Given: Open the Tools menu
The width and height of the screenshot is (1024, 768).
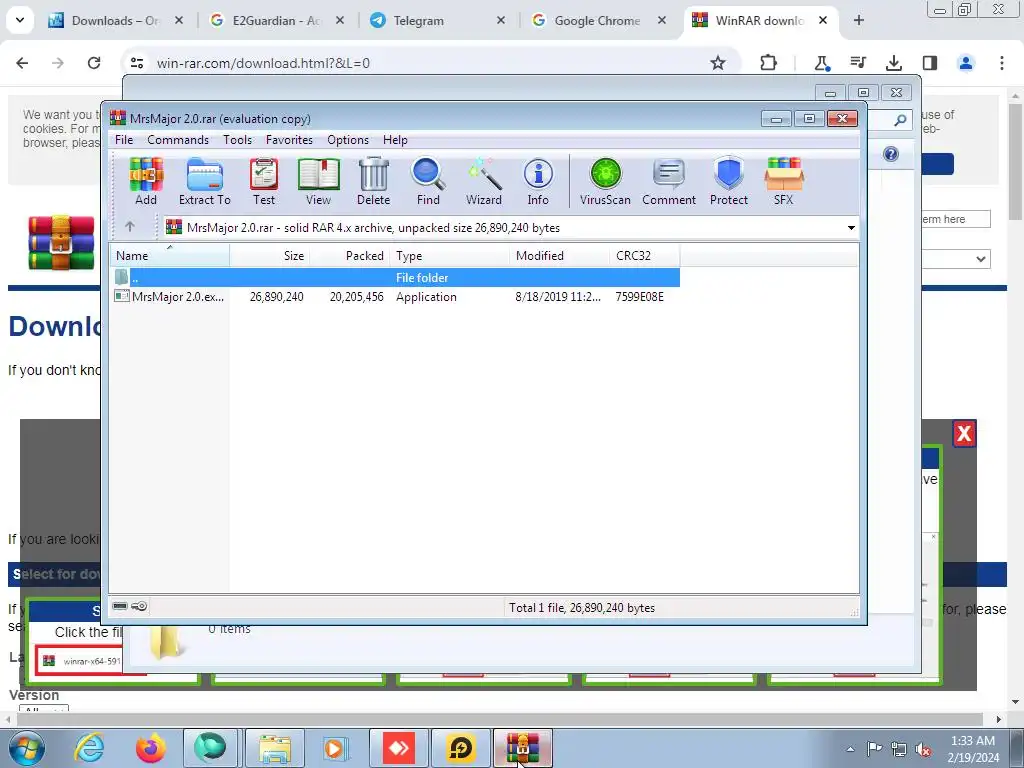Looking at the screenshot, I should 237,140.
